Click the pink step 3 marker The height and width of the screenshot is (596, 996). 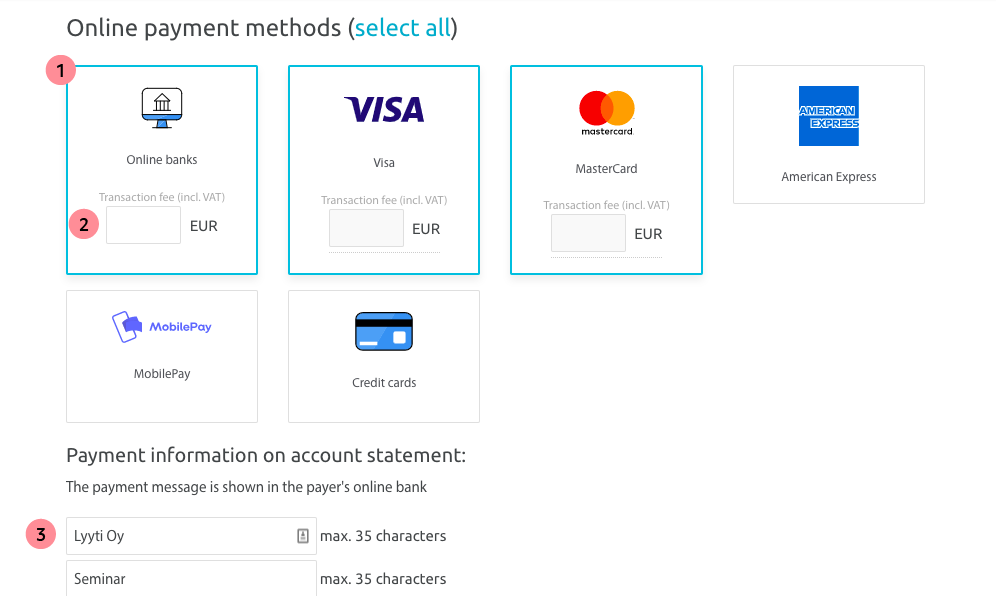point(41,534)
